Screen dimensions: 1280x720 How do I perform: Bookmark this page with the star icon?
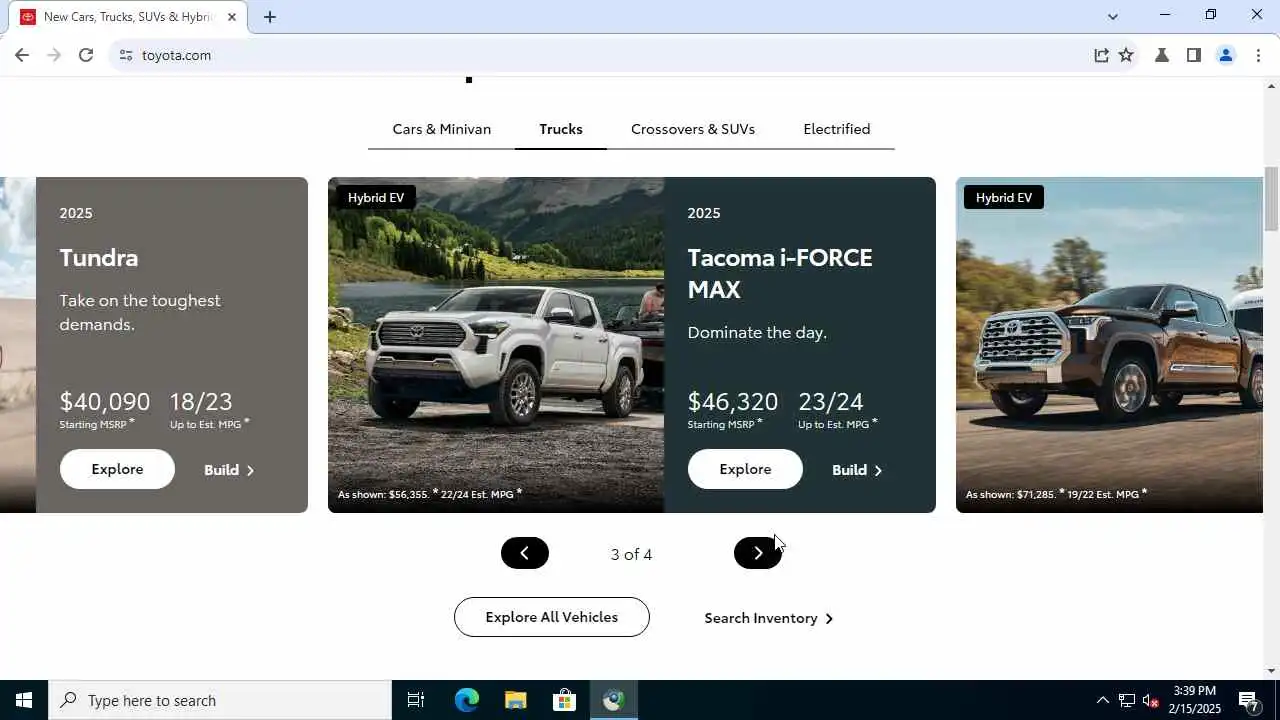pyautogui.click(x=1126, y=55)
